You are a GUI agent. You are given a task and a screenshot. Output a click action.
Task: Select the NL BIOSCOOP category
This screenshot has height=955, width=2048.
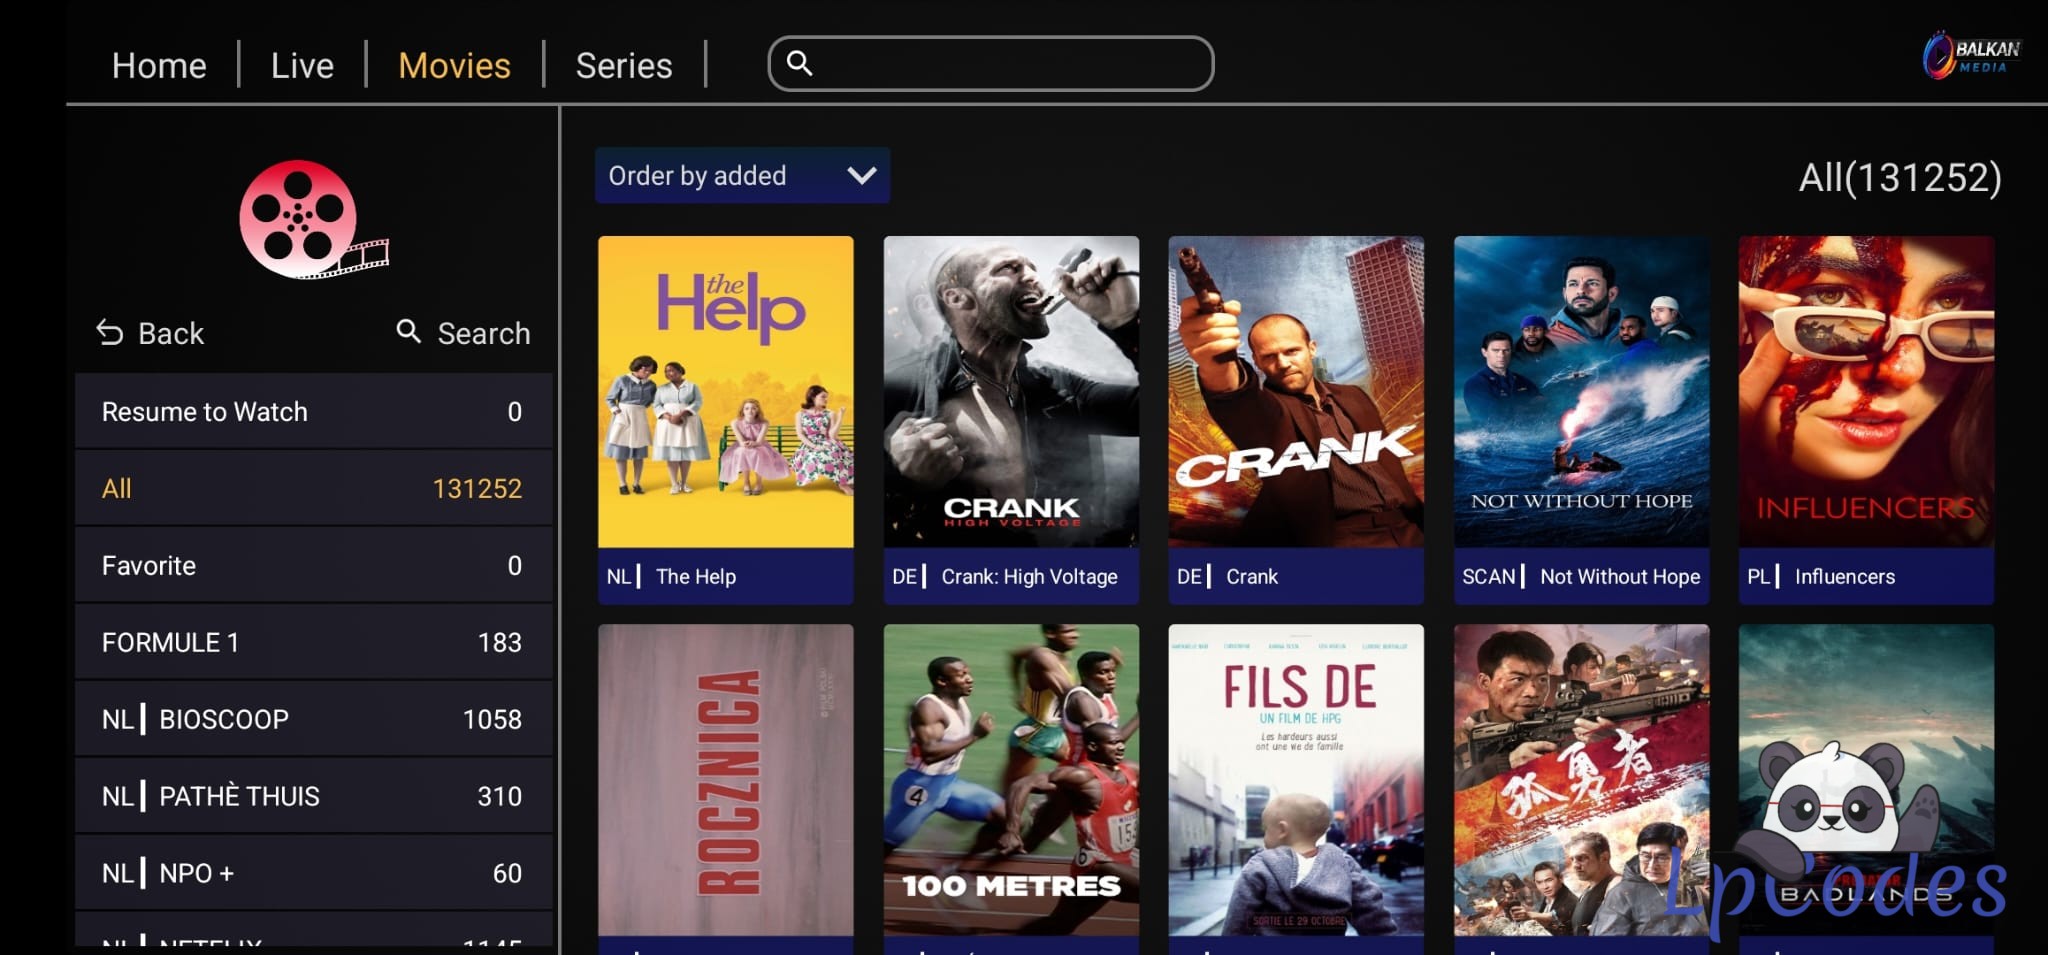313,719
